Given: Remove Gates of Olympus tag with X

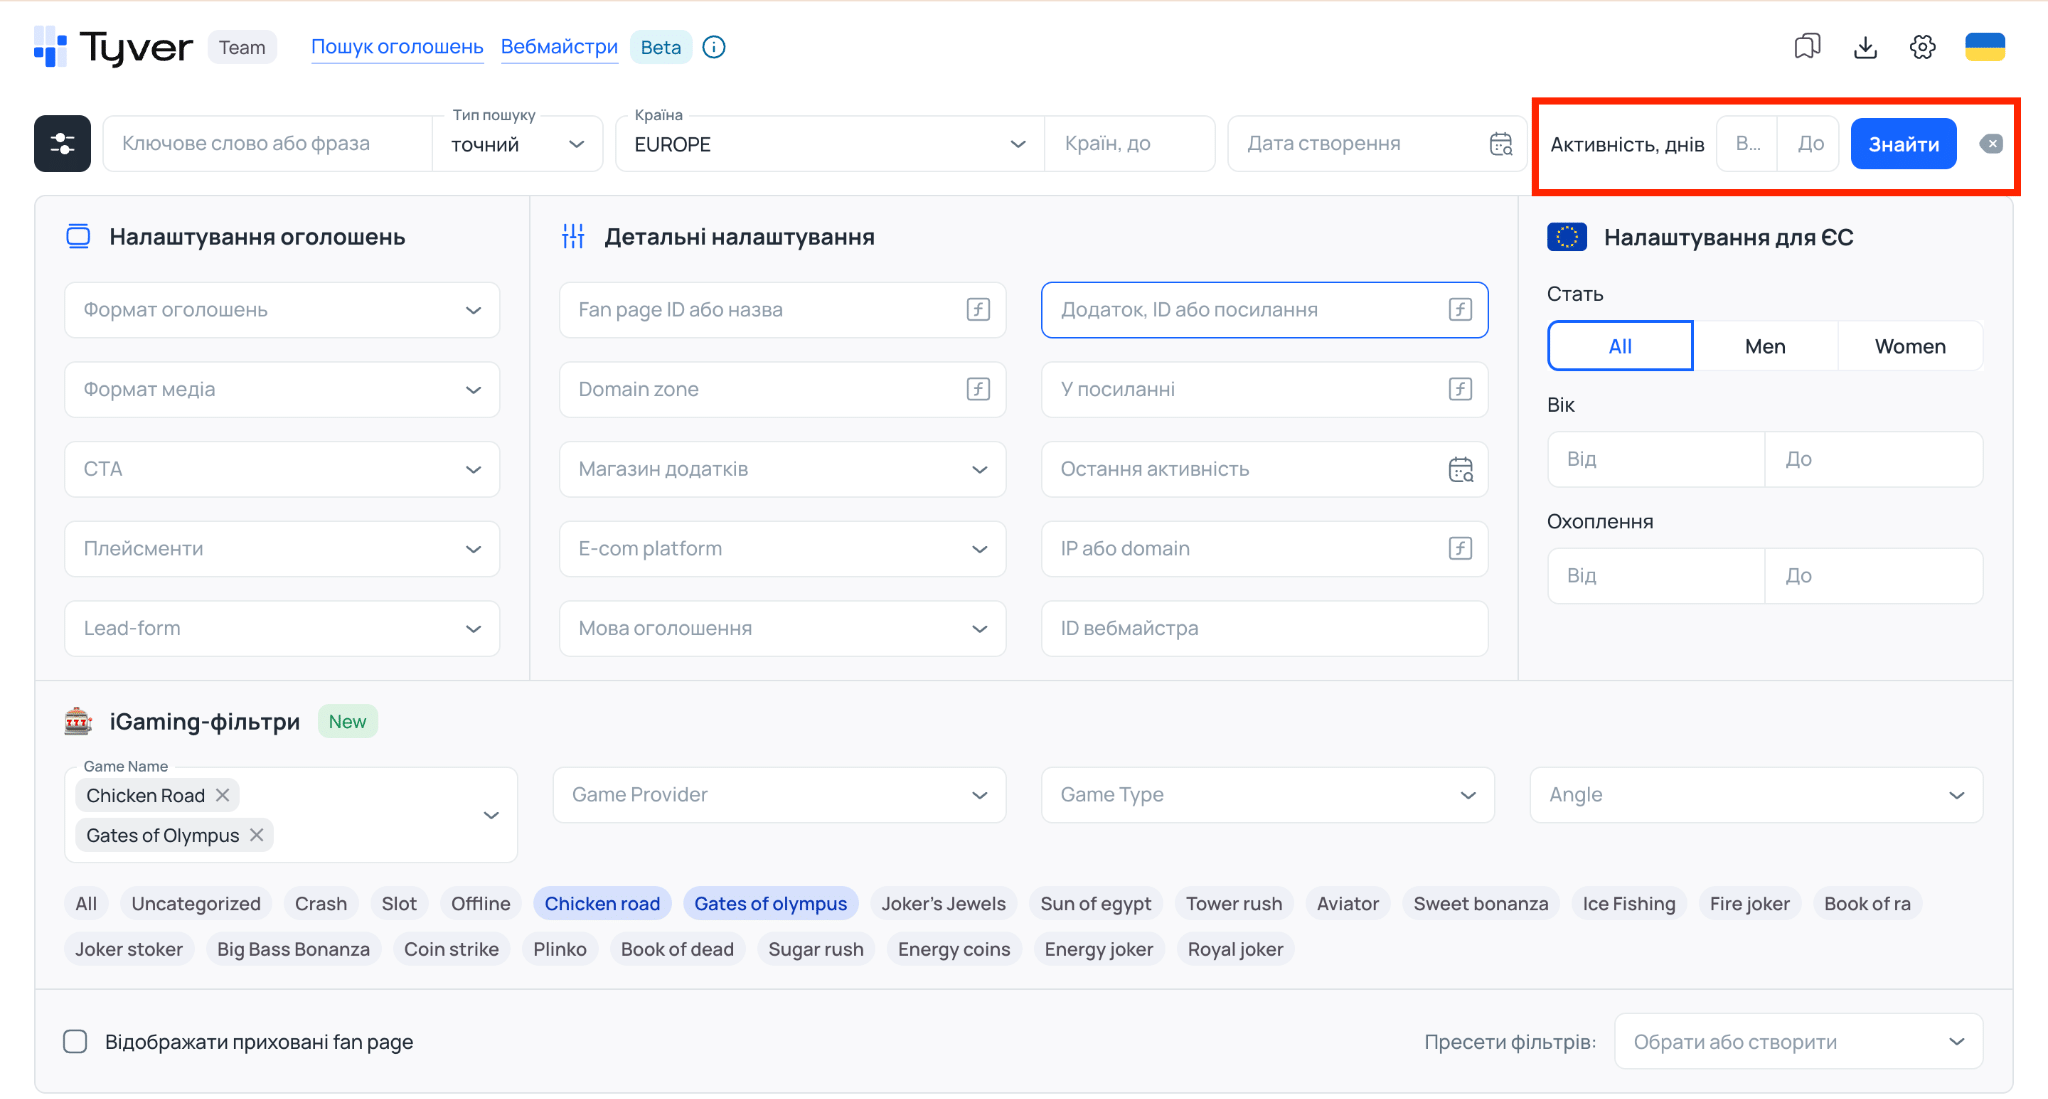Looking at the screenshot, I should (257, 835).
